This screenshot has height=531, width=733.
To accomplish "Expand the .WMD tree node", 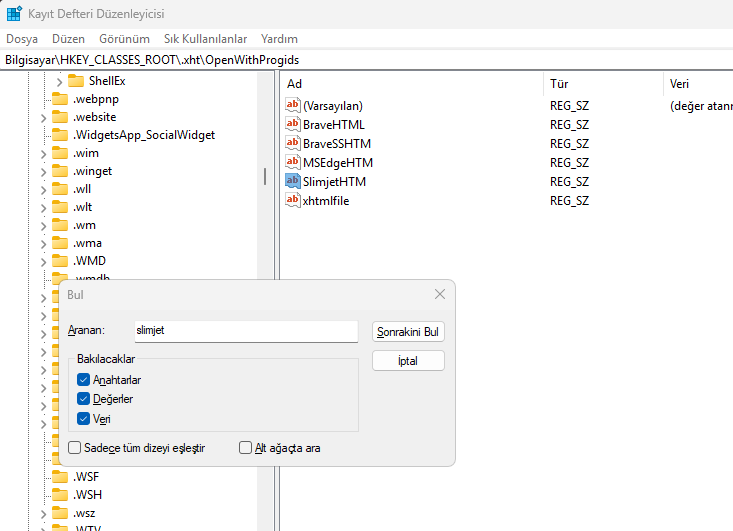I will pos(43,261).
